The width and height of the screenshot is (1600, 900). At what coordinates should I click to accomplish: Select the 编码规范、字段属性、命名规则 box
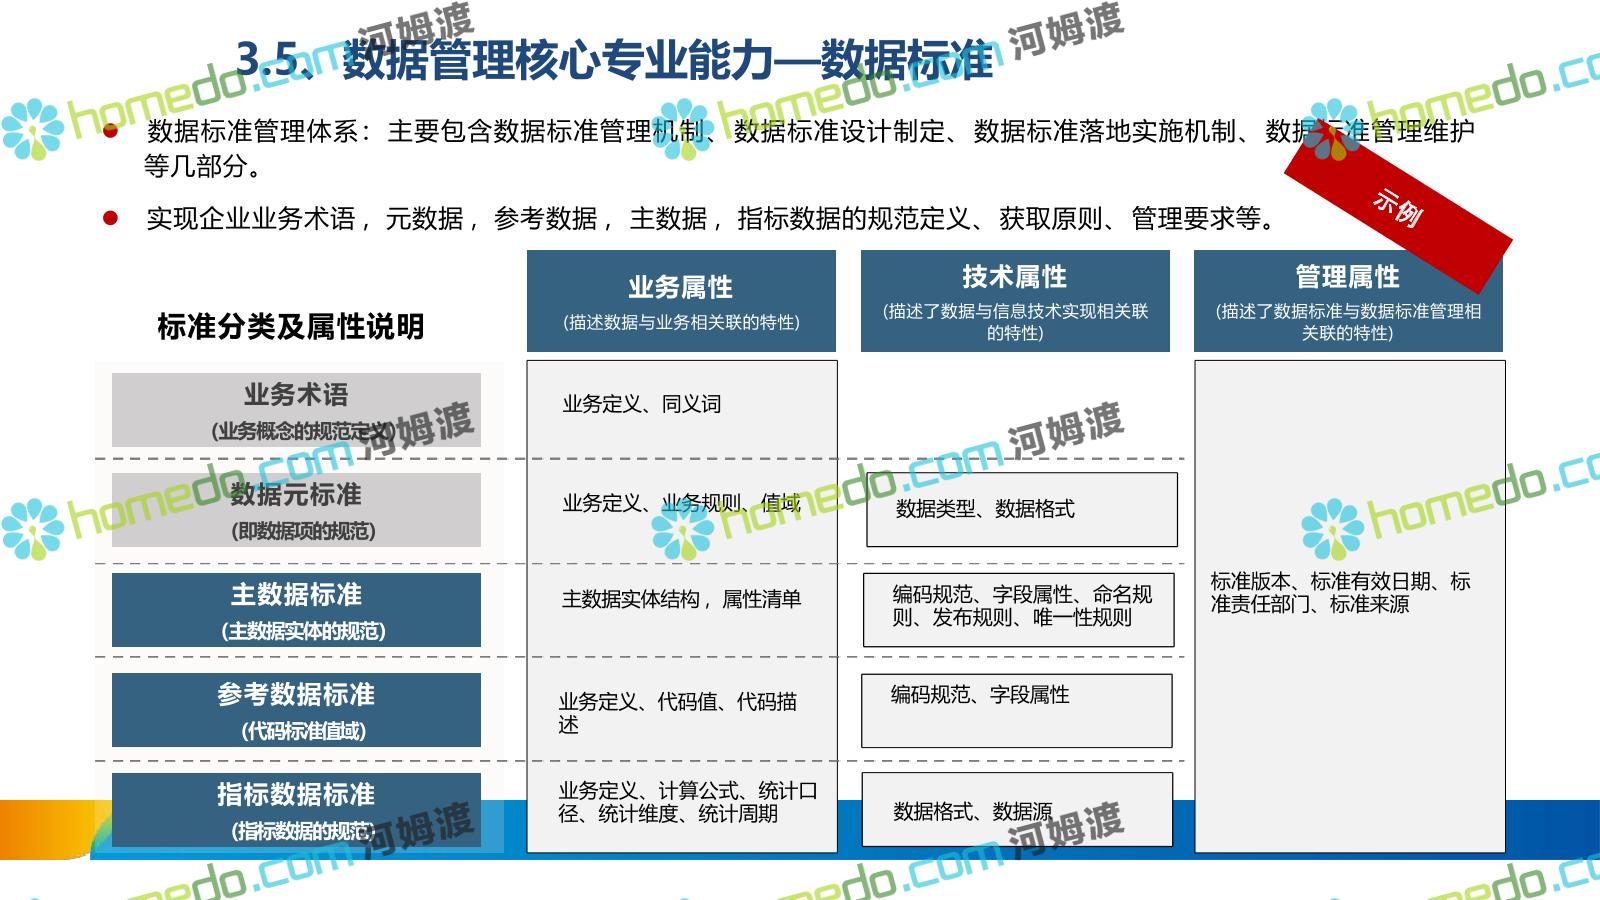click(1019, 610)
